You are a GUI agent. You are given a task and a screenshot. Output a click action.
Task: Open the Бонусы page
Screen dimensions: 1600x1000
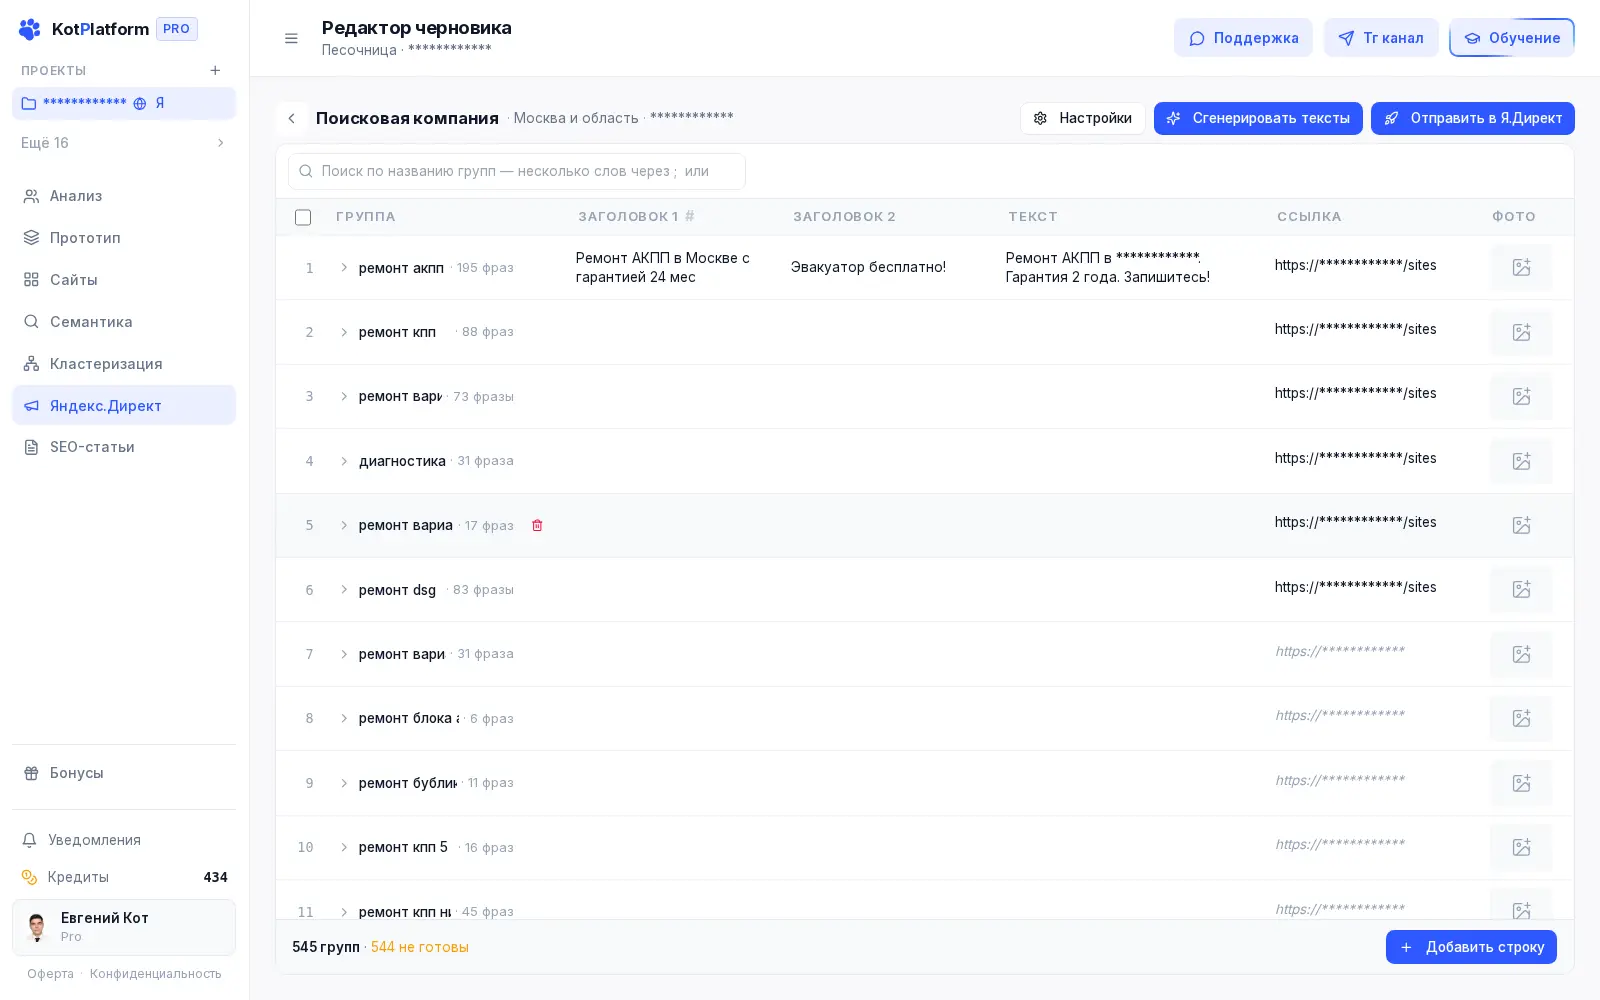coord(124,773)
